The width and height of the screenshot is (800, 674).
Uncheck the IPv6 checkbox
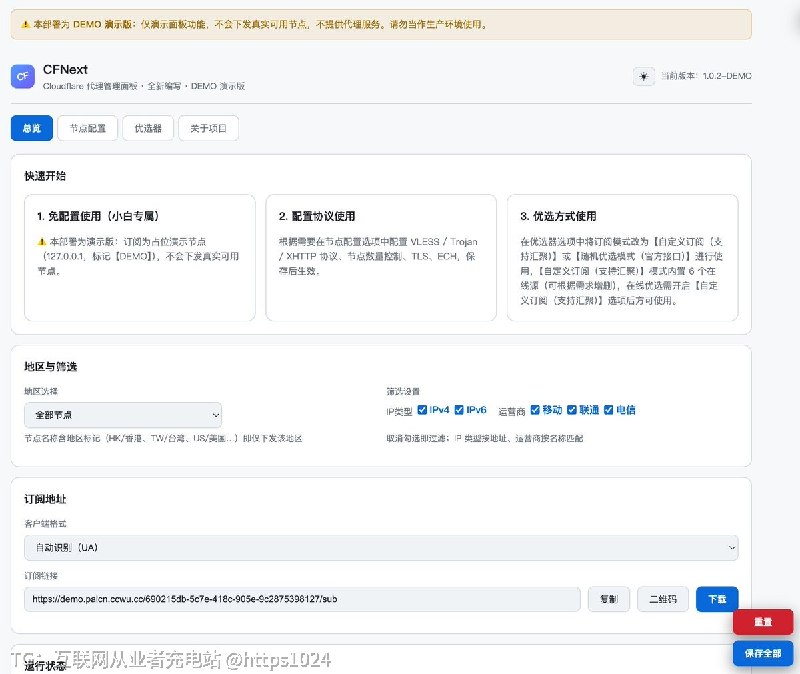459,410
